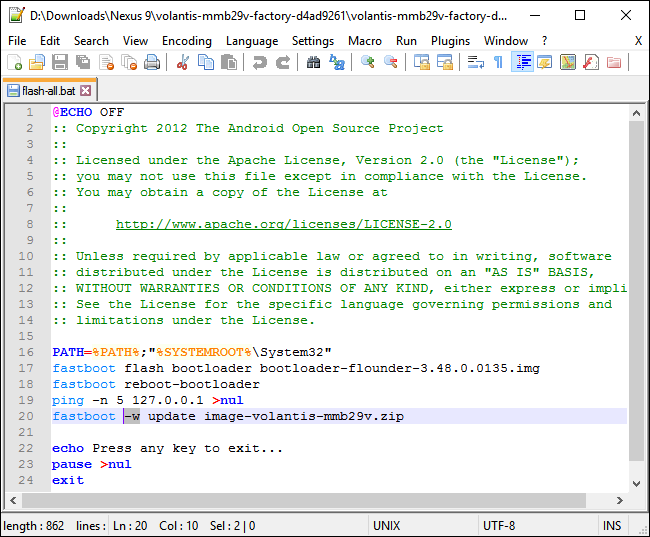Open the Encoding menu

186,41
